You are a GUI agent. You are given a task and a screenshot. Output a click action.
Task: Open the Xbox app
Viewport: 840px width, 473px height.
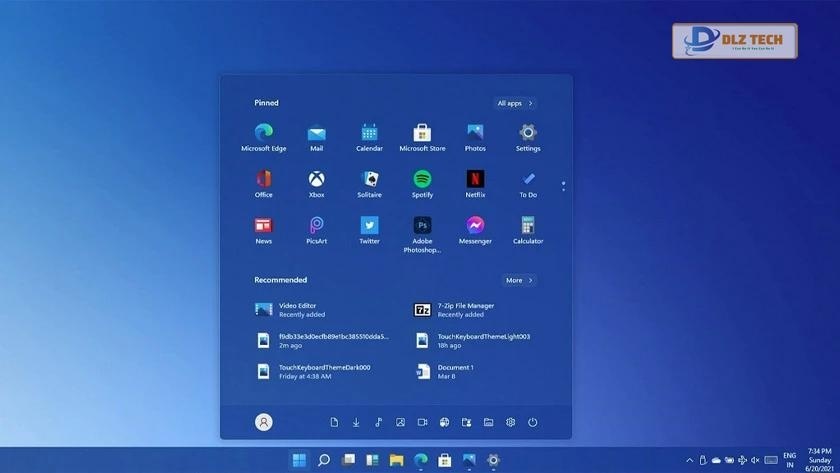(x=316, y=179)
